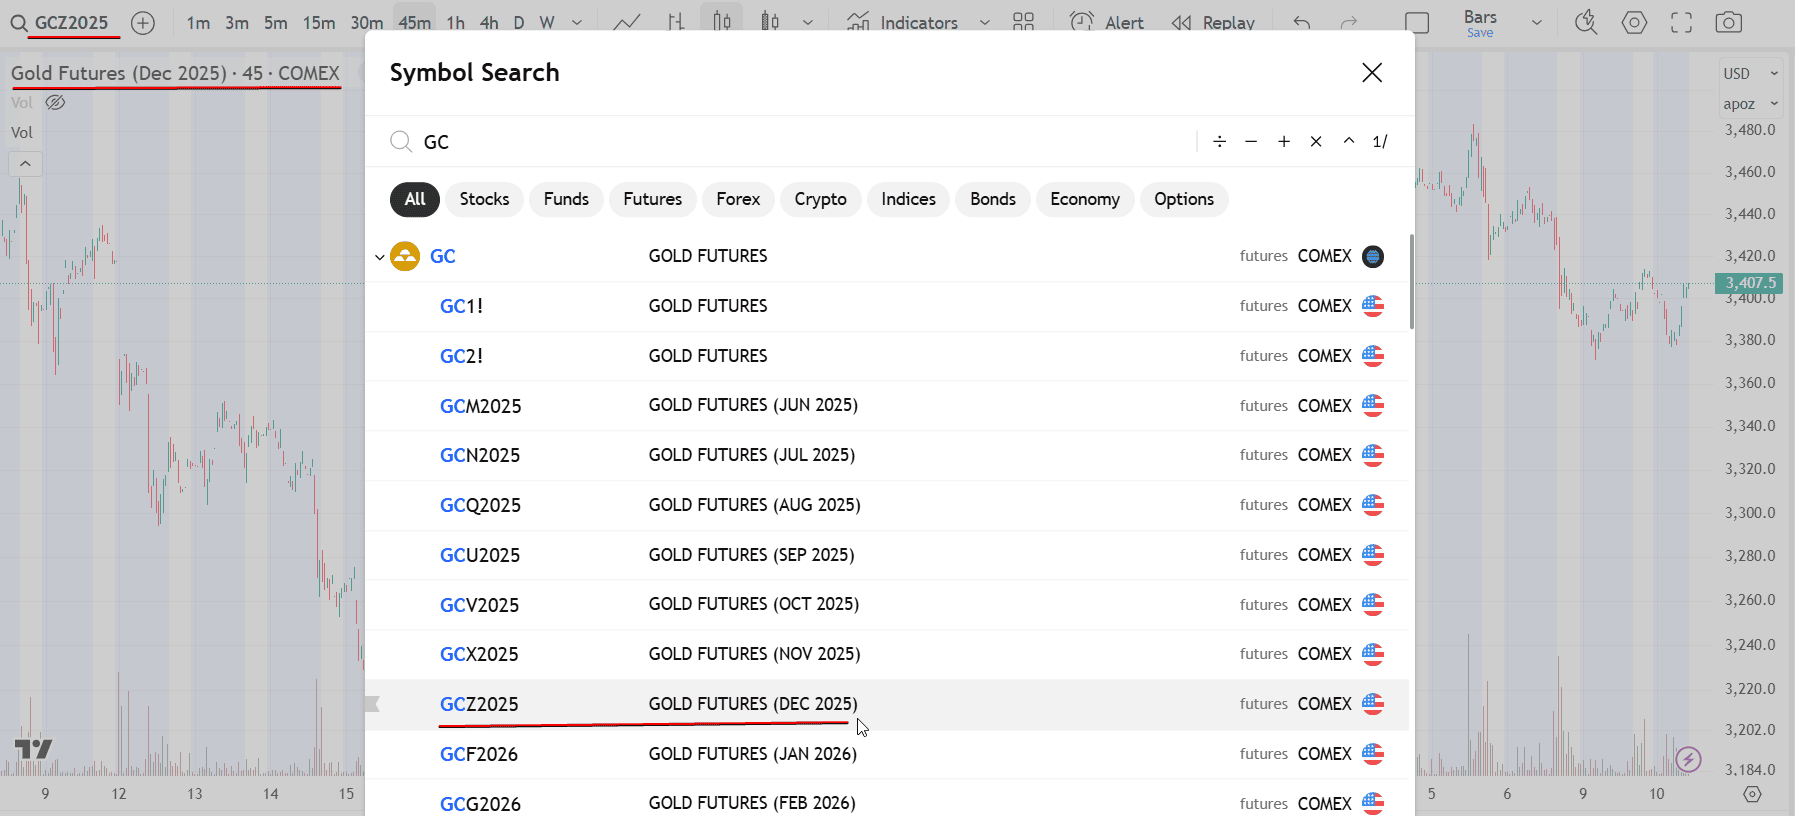Select the Bonds filter tab
The width and height of the screenshot is (1795, 816).
[x=993, y=199]
